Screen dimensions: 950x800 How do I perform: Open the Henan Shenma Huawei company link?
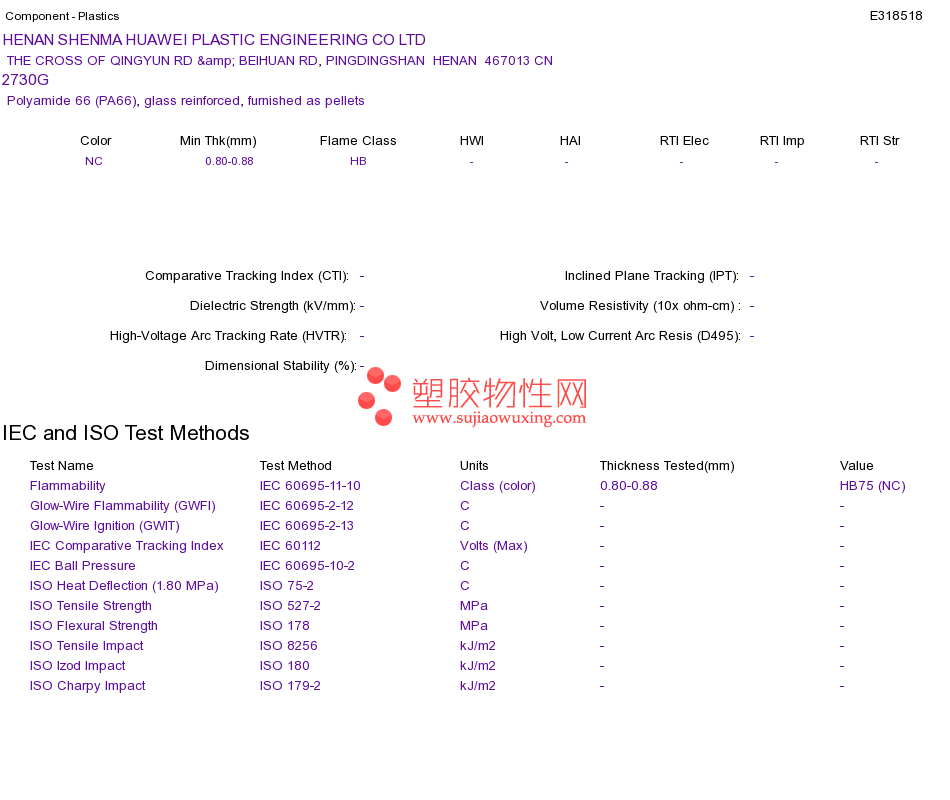pyautogui.click(x=214, y=40)
